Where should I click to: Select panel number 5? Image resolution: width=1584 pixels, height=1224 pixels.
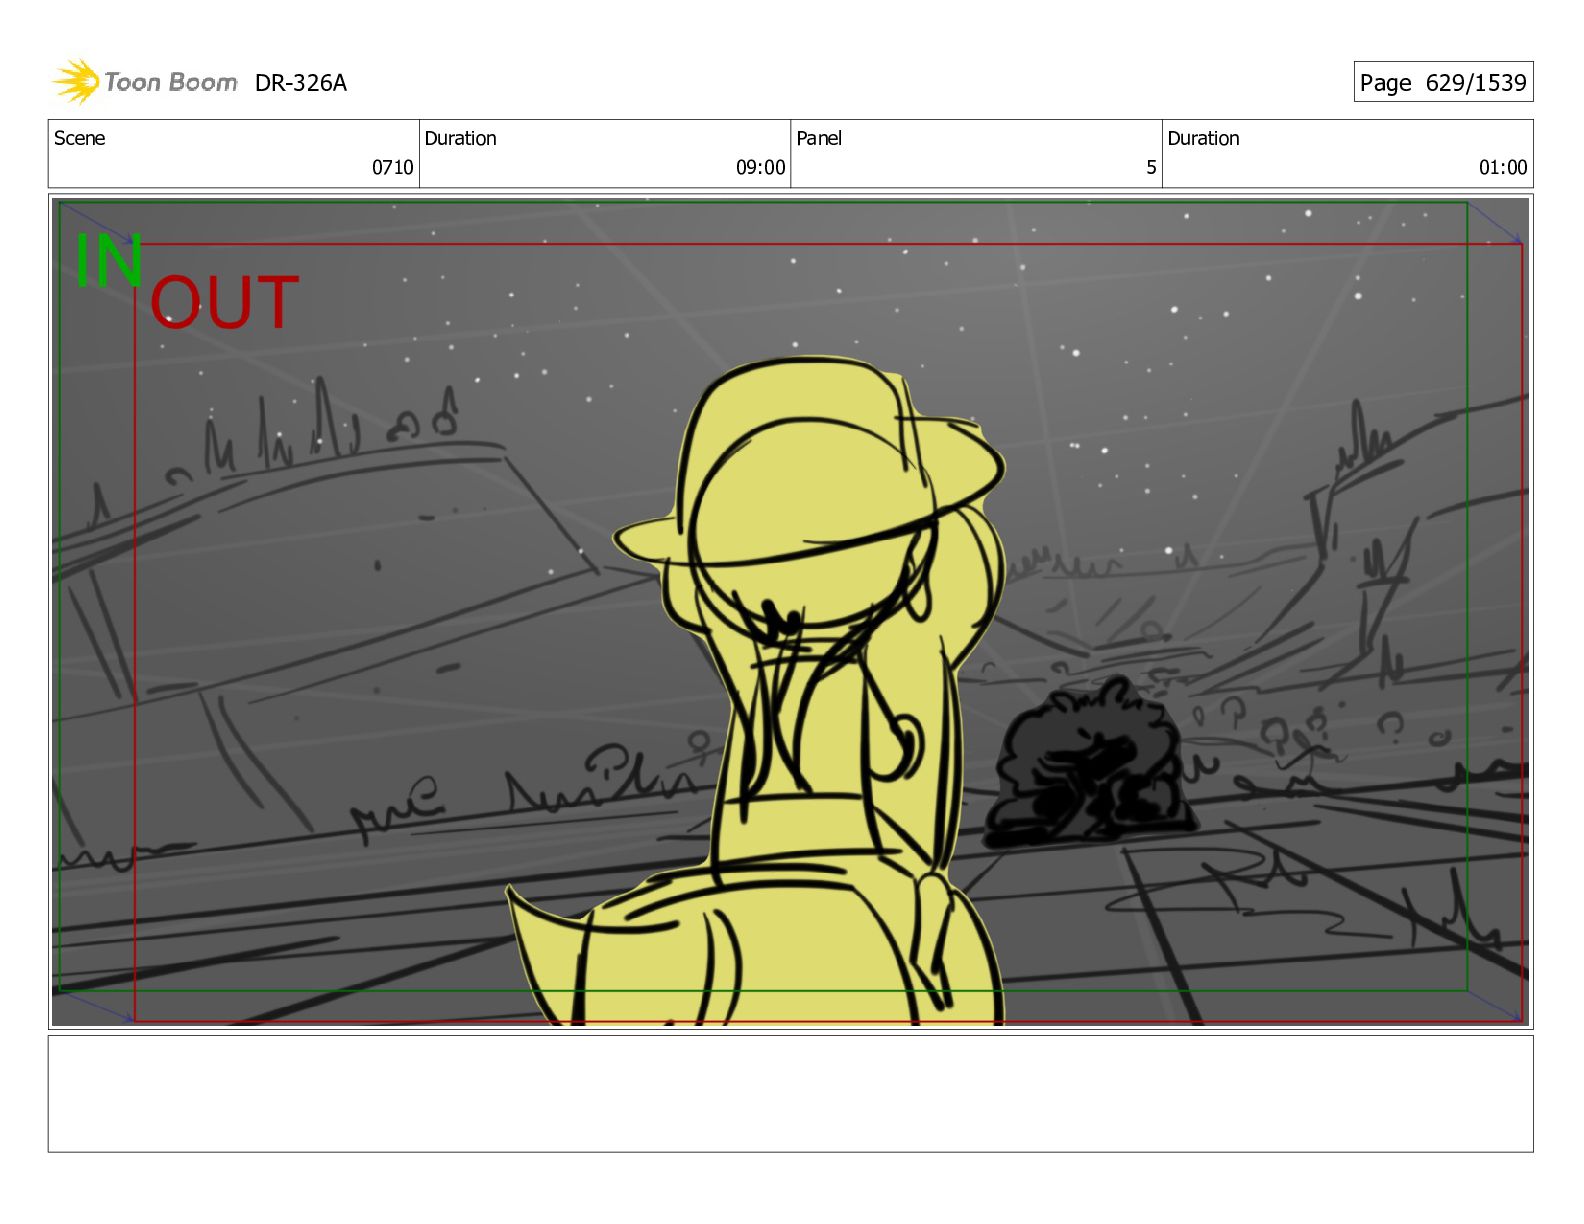[x=1151, y=167]
